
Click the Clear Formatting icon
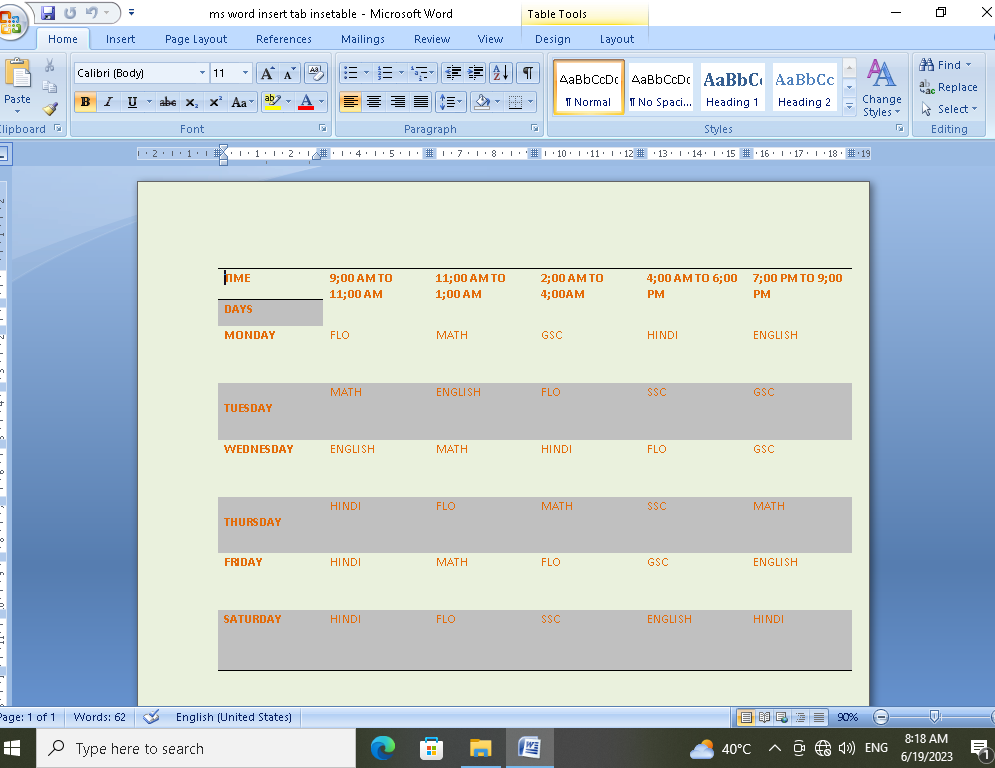316,73
